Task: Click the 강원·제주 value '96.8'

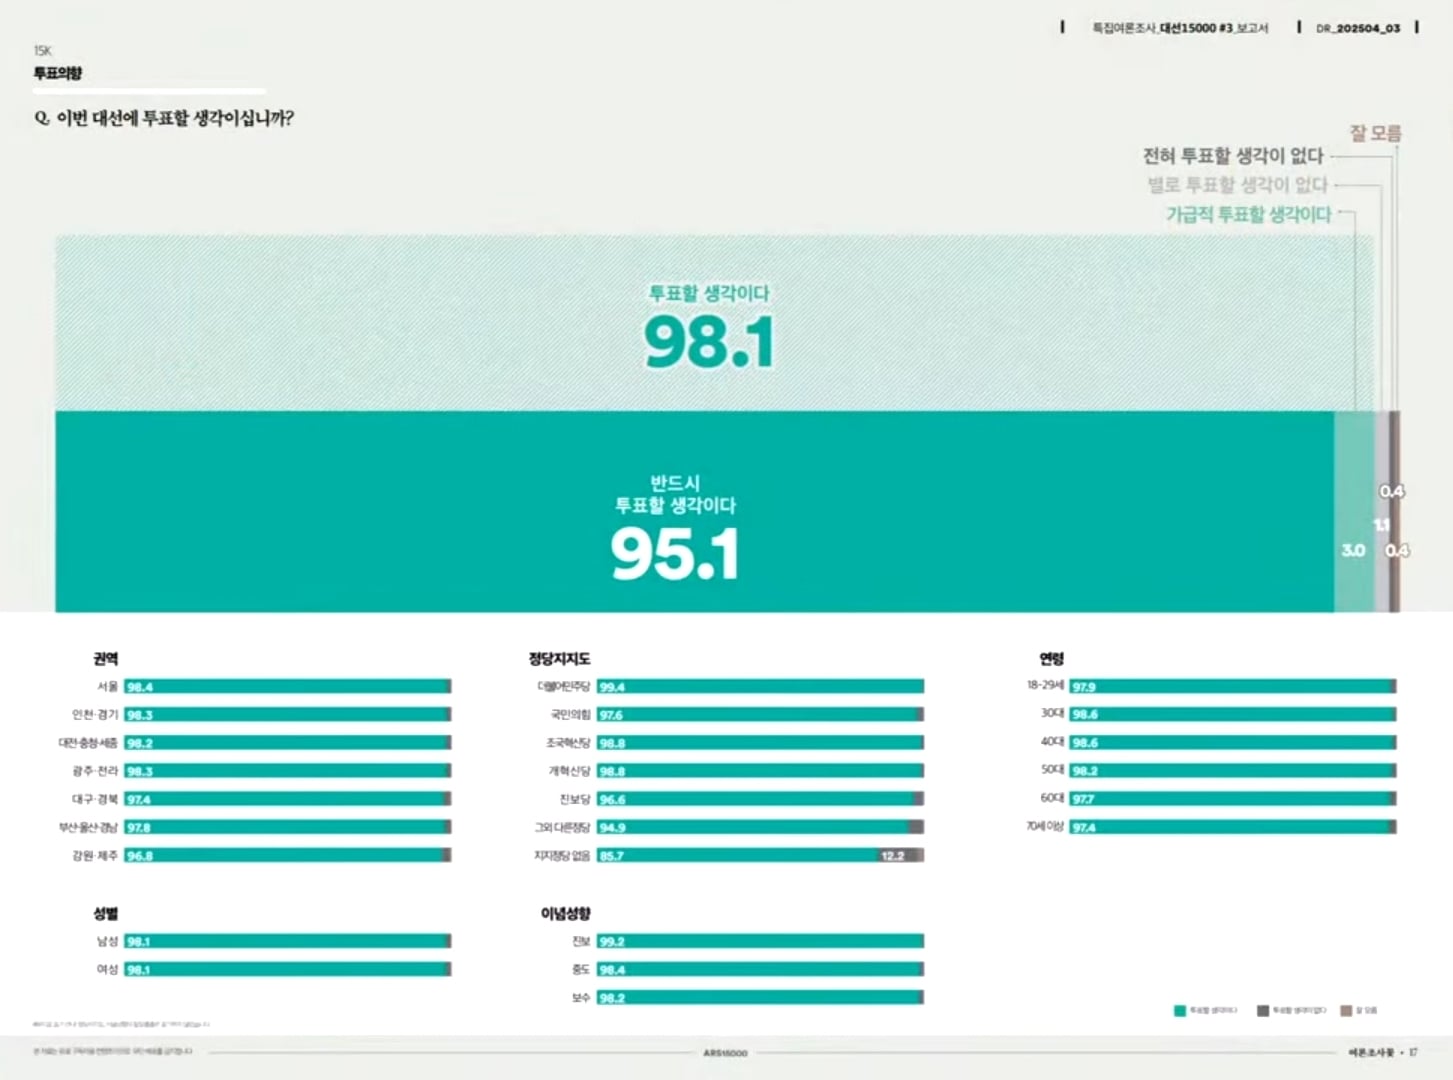Action: [x=140, y=856]
